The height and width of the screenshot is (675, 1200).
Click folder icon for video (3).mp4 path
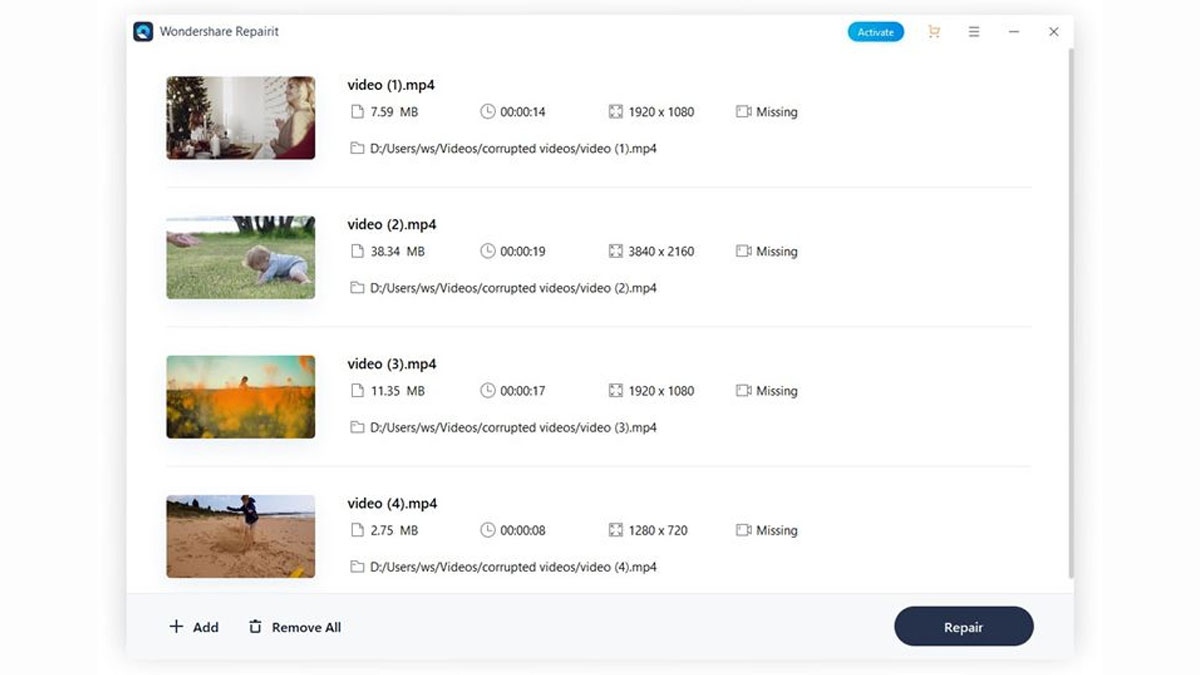point(357,428)
